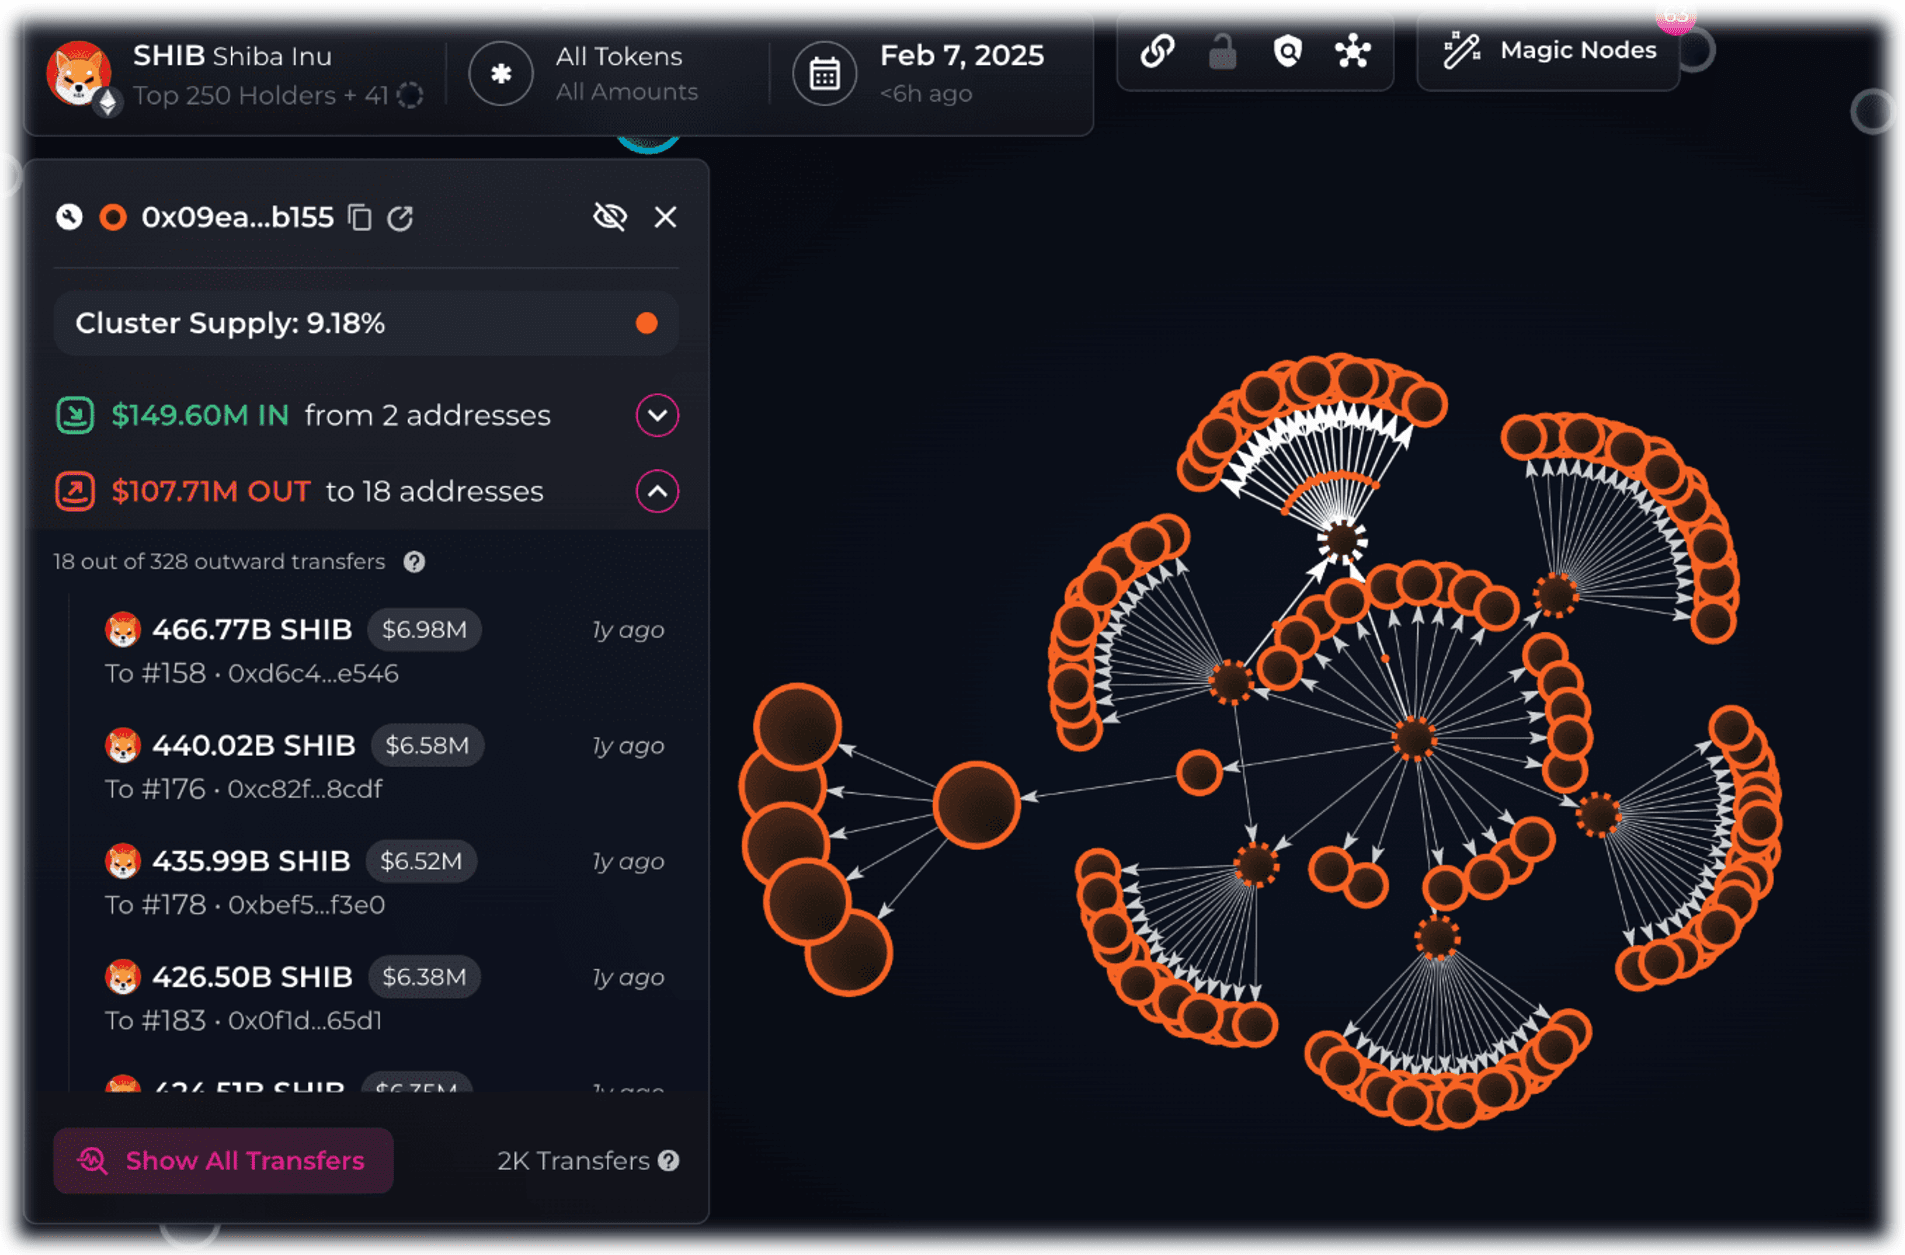The width and height of the screenshot is (1905, 1255).
Task: Click the orange dot on Cluster Supply
Action: [x=647, y=323]
